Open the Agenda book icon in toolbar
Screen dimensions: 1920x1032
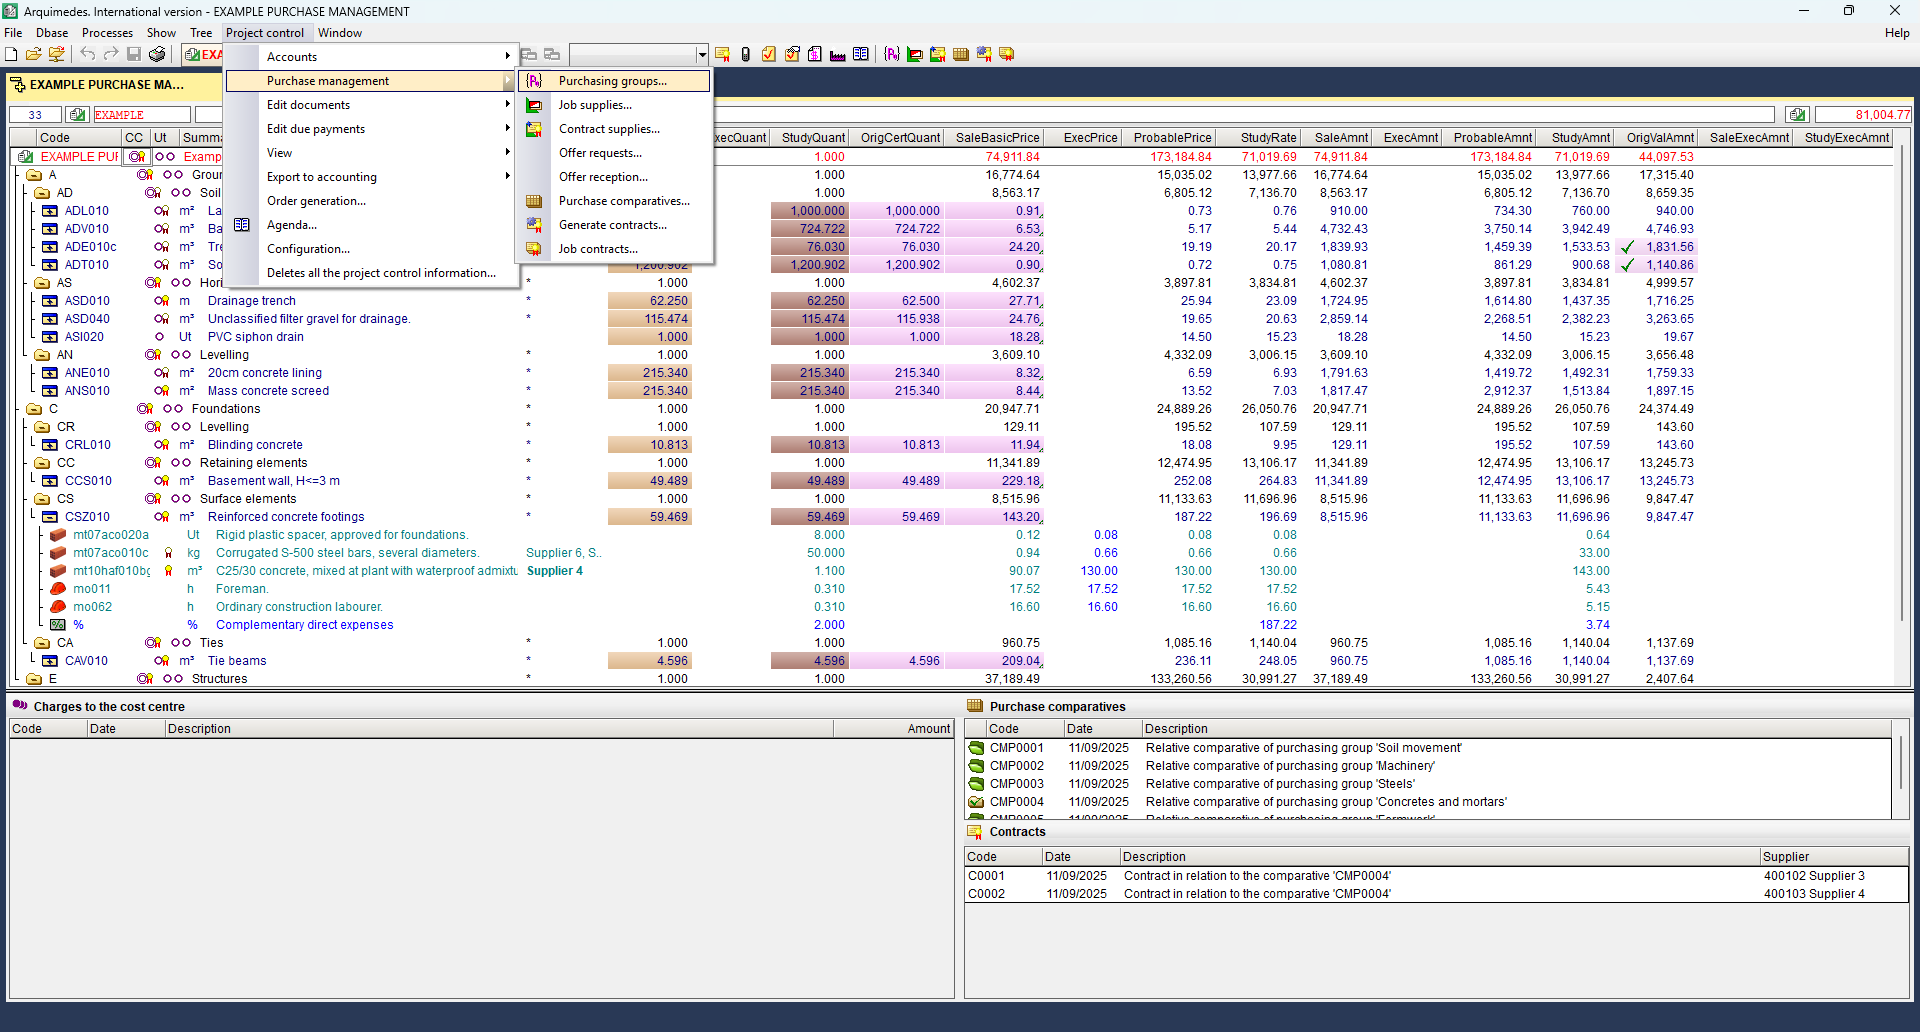861,54
